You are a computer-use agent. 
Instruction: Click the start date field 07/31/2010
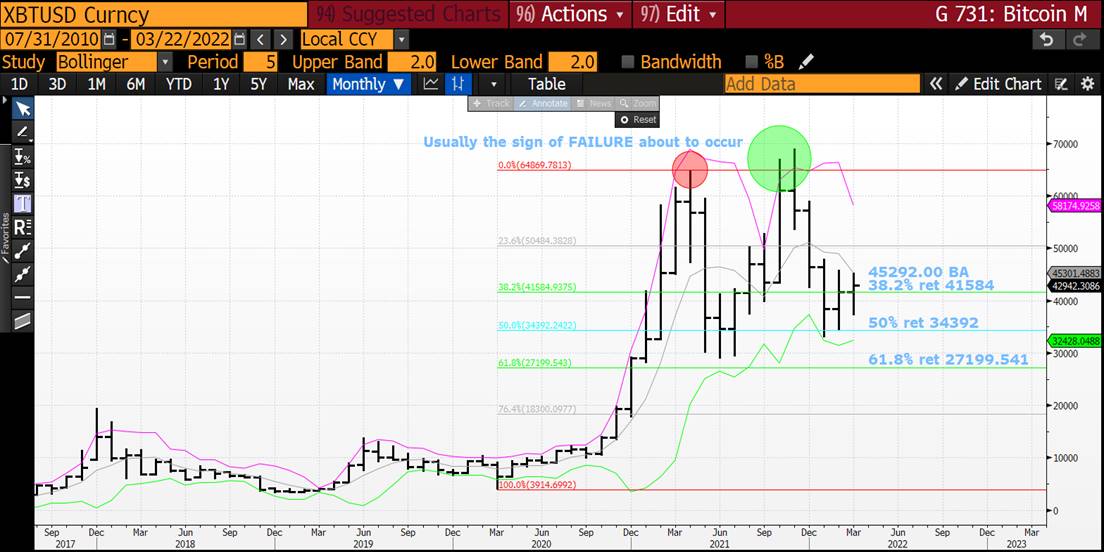[52, 39]
